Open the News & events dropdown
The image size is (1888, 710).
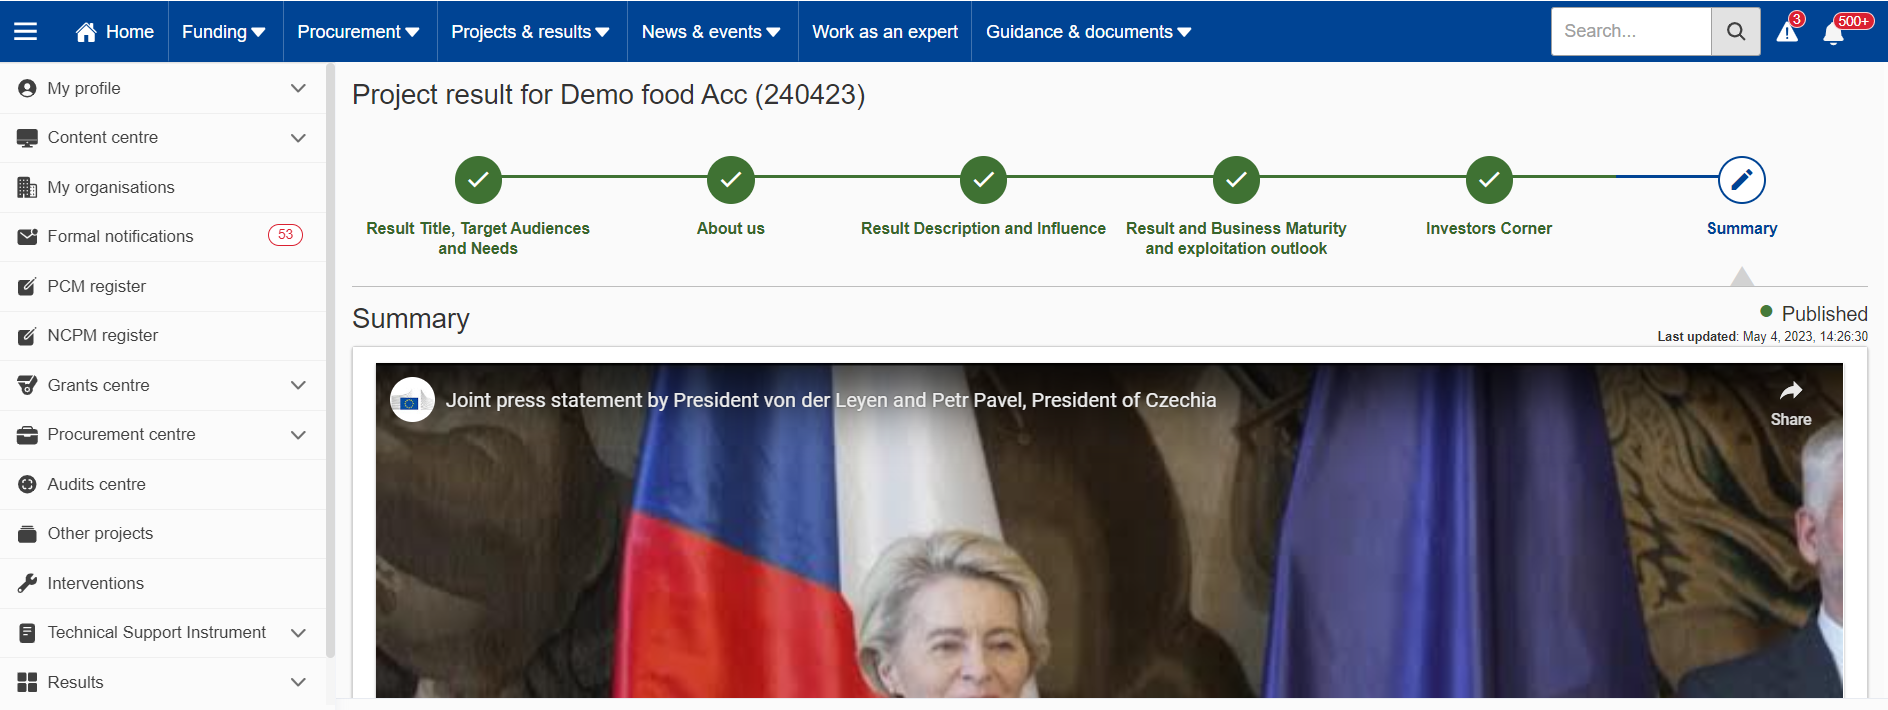pyautogui.click(x=712, y=32)
